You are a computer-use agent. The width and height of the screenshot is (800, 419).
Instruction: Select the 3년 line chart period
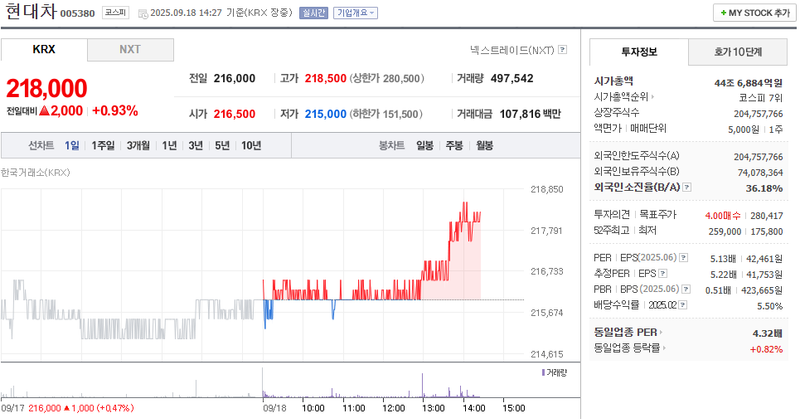point(196,145)
